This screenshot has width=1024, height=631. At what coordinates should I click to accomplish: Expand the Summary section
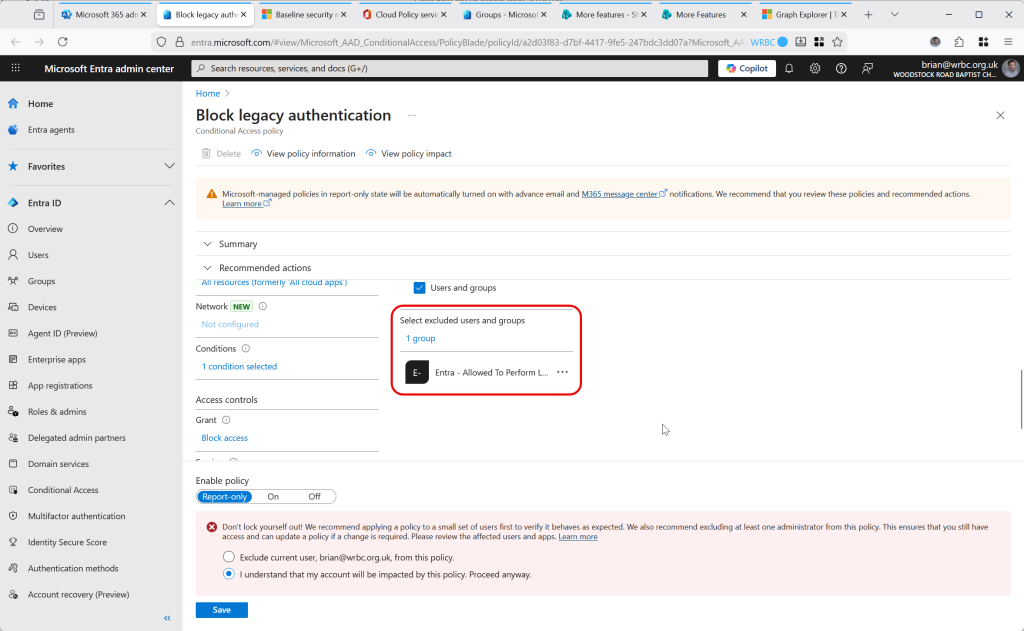point(238,244)
